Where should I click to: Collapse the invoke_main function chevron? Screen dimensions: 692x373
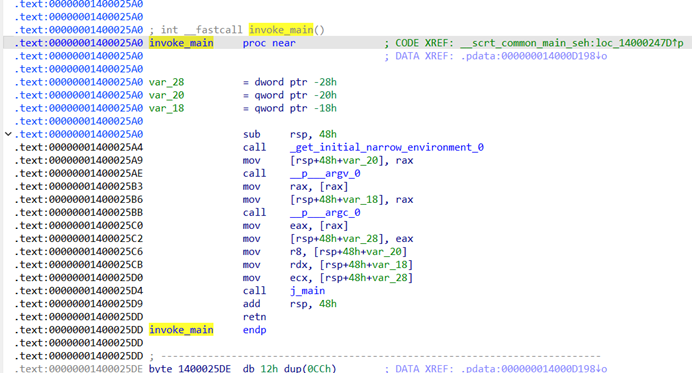coord(8,134)
